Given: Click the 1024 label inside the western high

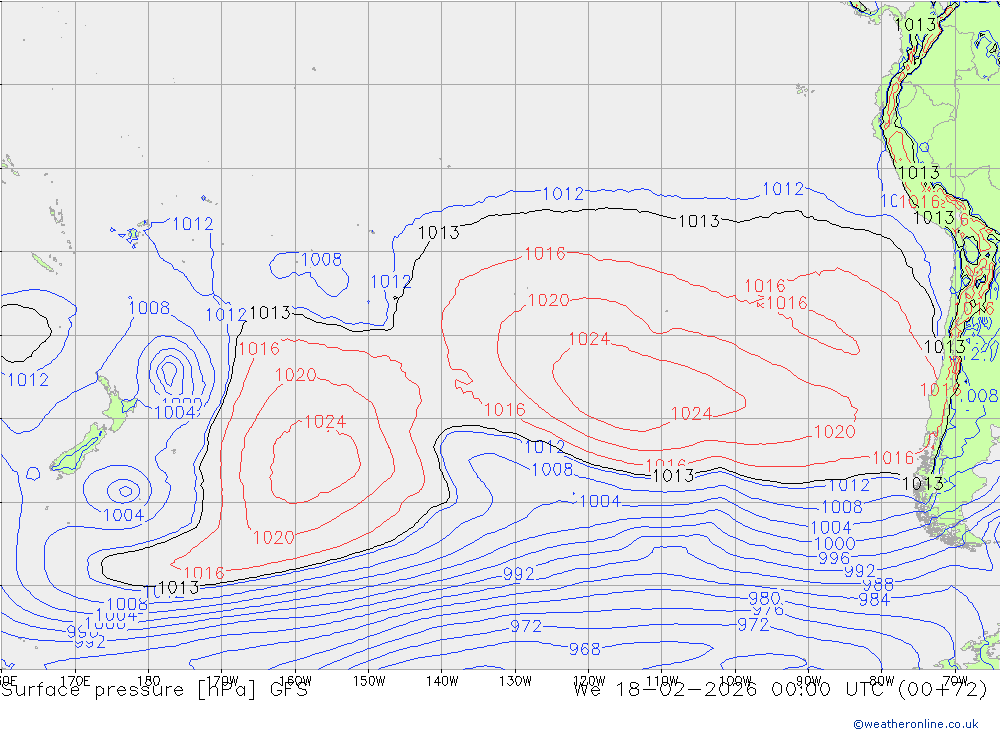Looking at the screenshot, I should click(x=325, y=422).
